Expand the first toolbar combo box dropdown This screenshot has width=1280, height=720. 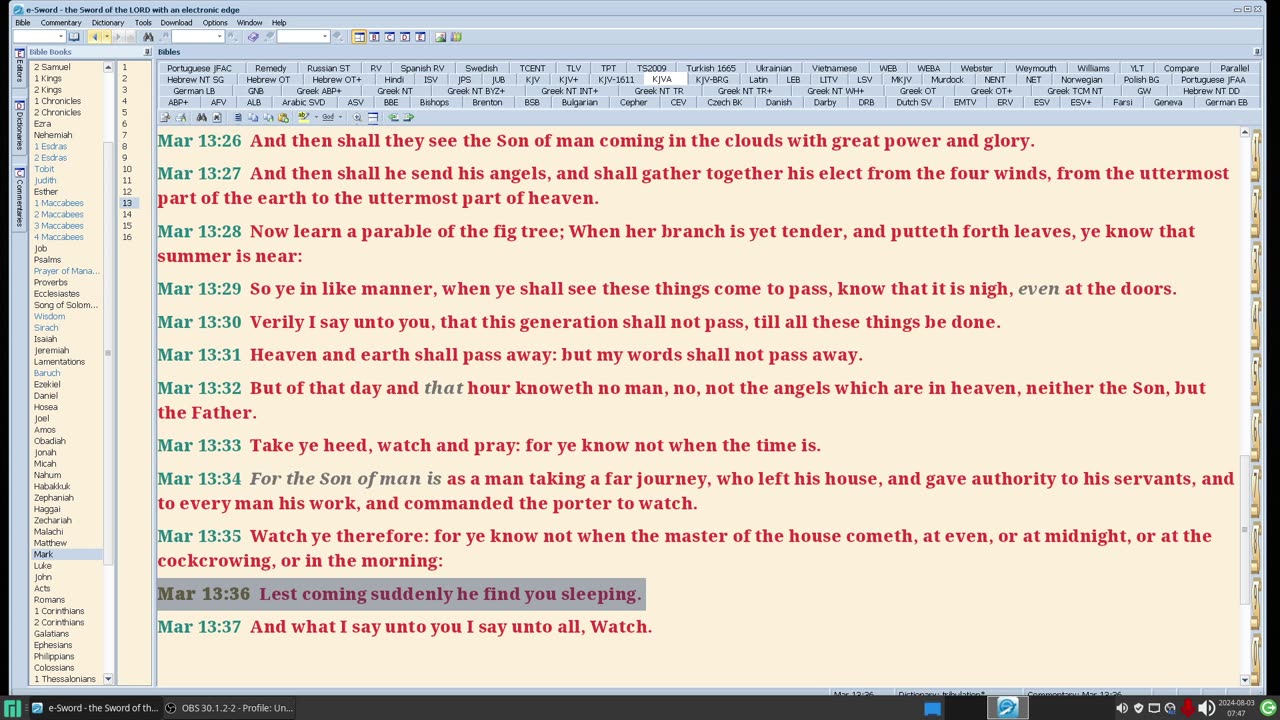[61, 37]
